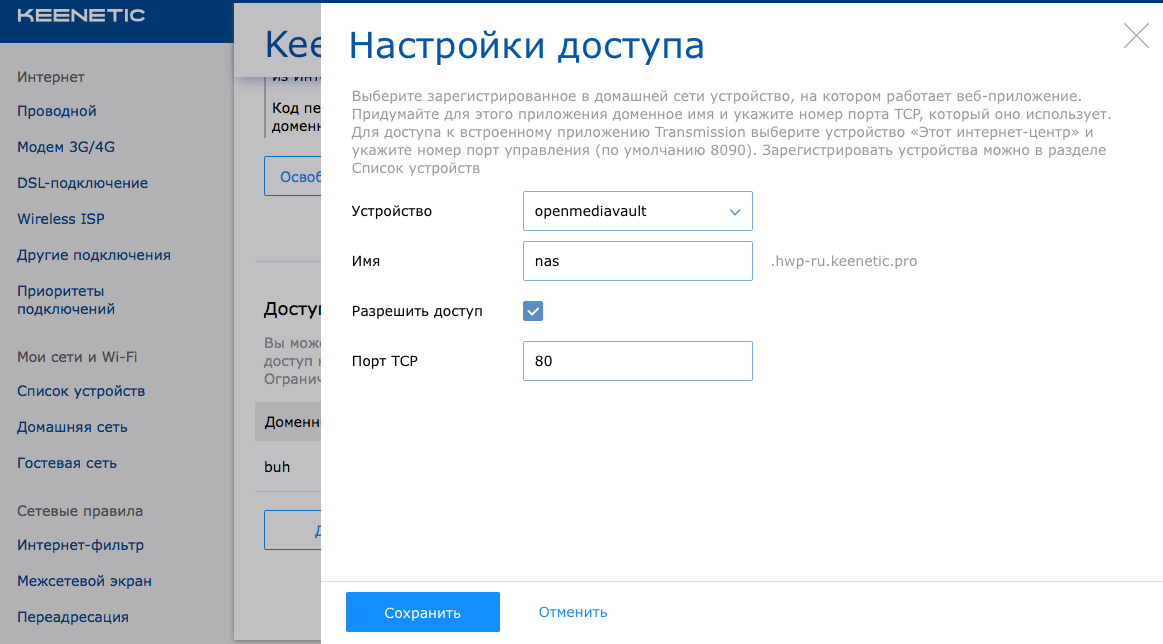Open Wireless ISP settings
The height and width of the screenshot is (644, 1163).
click(61, 219)
